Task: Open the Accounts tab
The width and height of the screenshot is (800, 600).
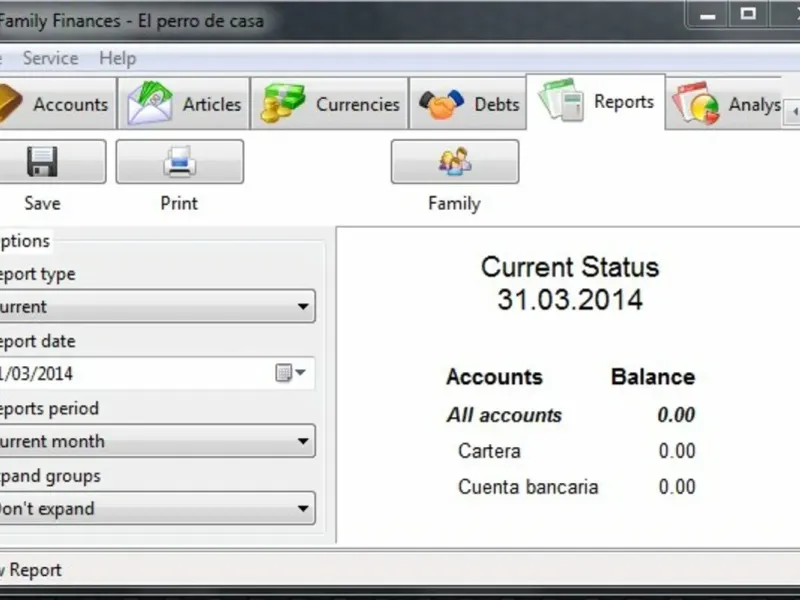Action: click(57, 104)
